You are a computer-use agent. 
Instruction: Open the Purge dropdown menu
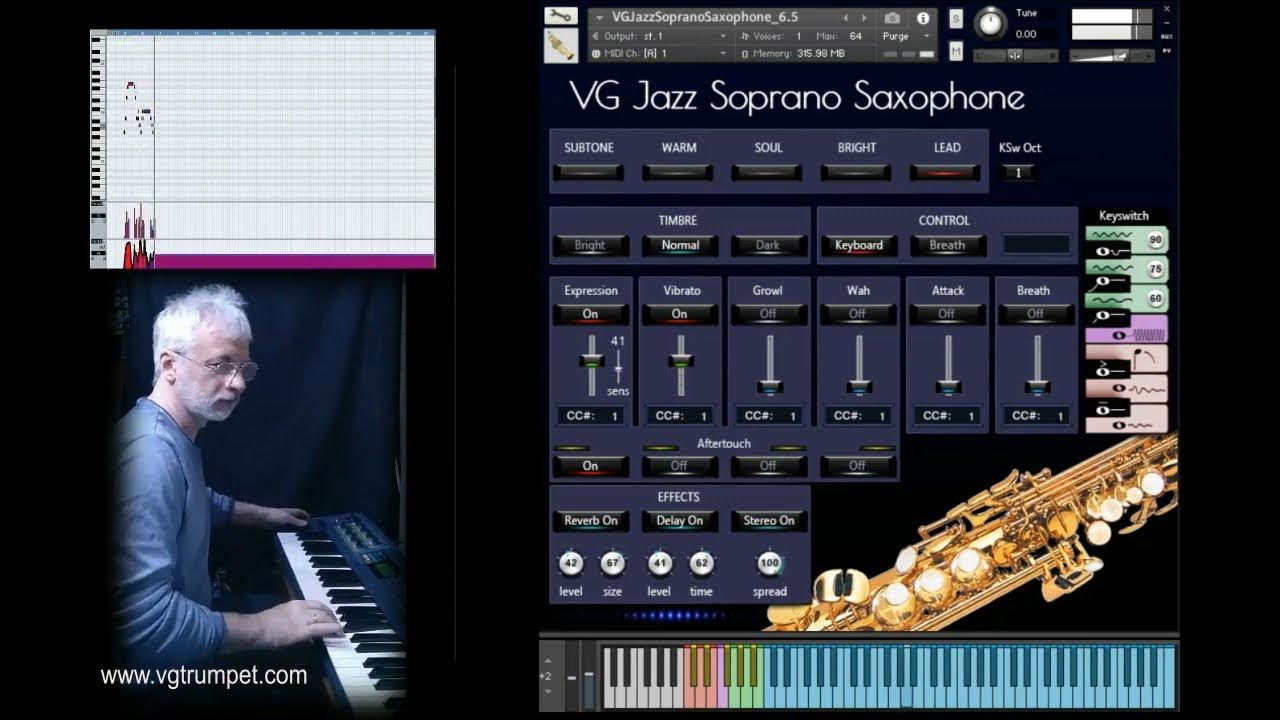pyautogui.click(x=908, y=36)
